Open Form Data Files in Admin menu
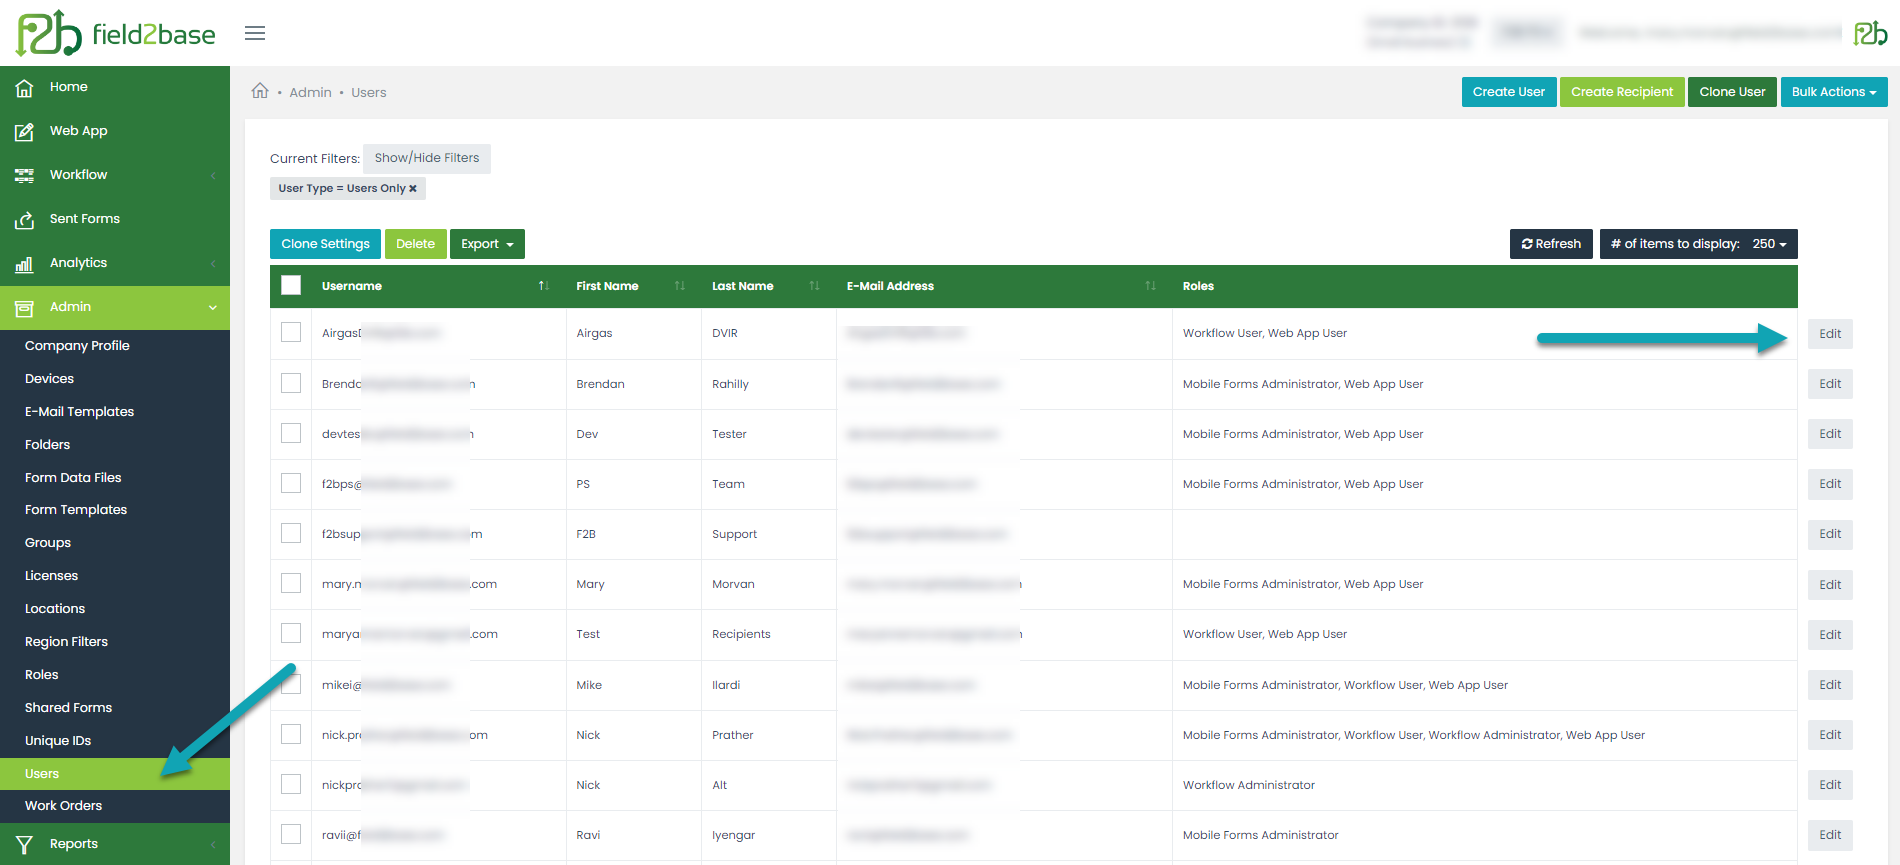The width and height of the screenshot is (1900, 865). click(73, 478)
